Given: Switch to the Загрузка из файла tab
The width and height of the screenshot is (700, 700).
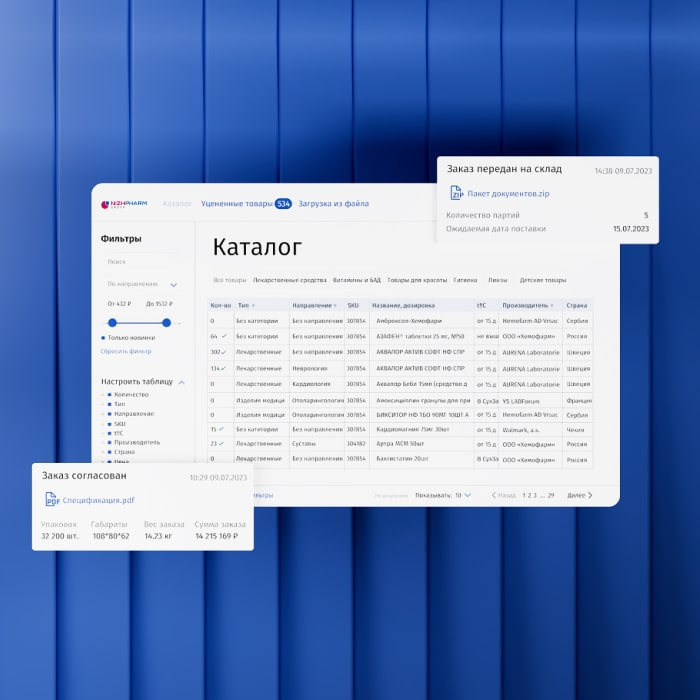Looking at the screenshot, I should [x=333, y=204].
